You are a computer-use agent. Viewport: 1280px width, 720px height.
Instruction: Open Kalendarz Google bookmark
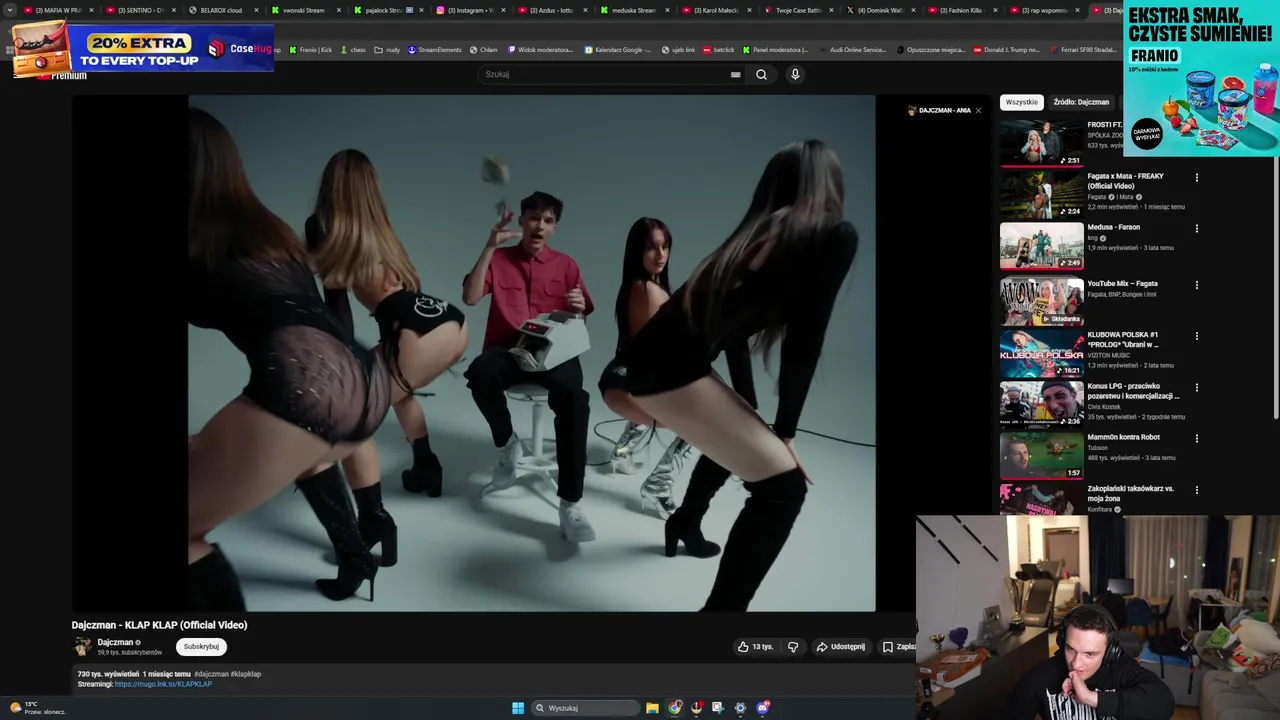pos(617,50)
